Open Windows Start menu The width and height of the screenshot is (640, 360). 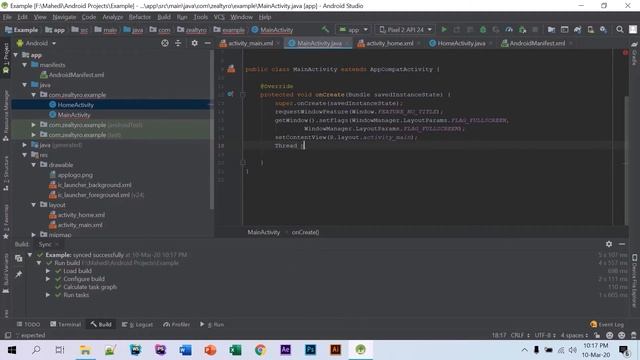tap(11, 350)
